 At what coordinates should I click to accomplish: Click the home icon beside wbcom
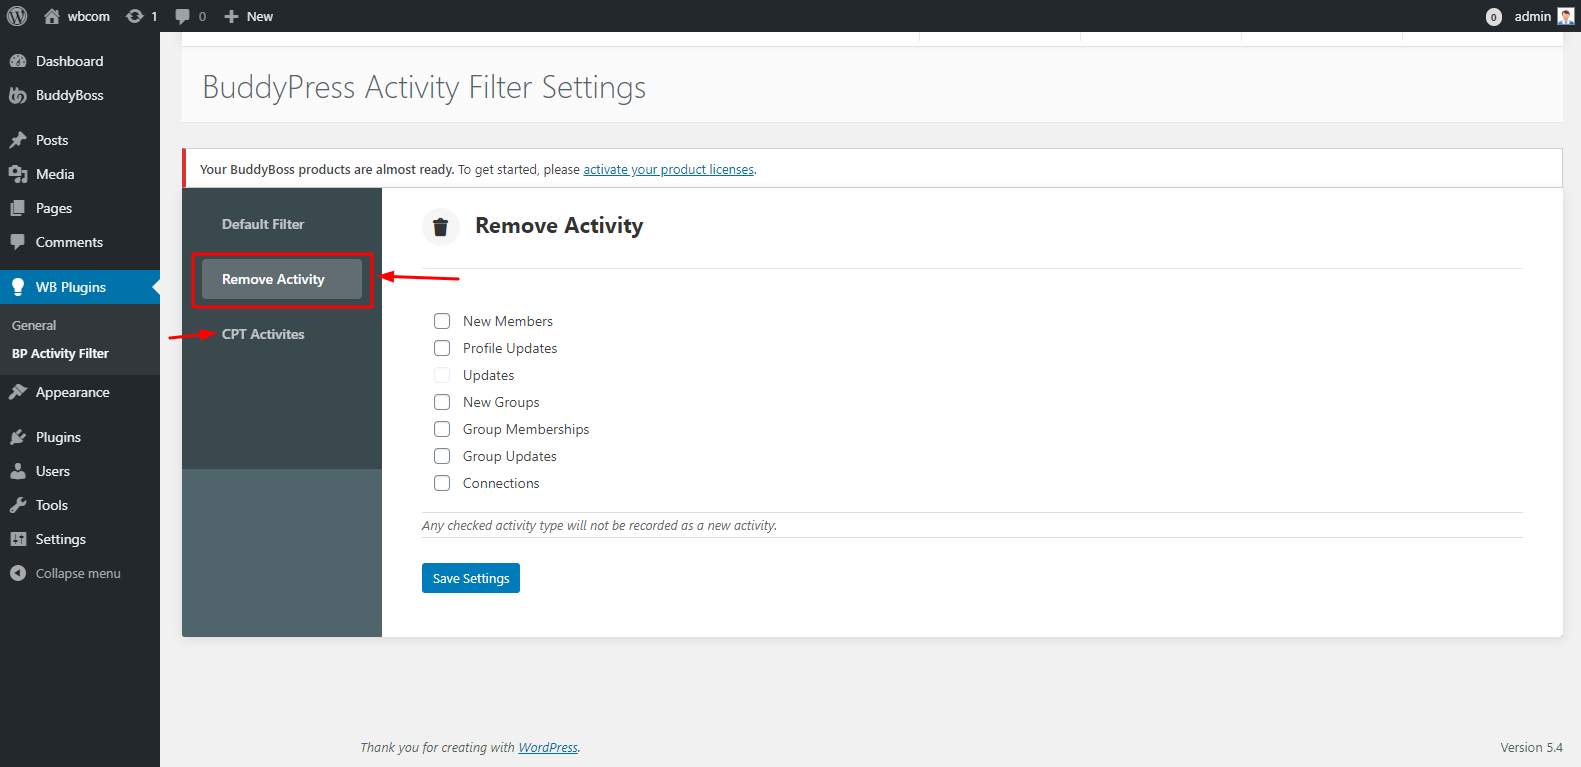coord(52,16)
